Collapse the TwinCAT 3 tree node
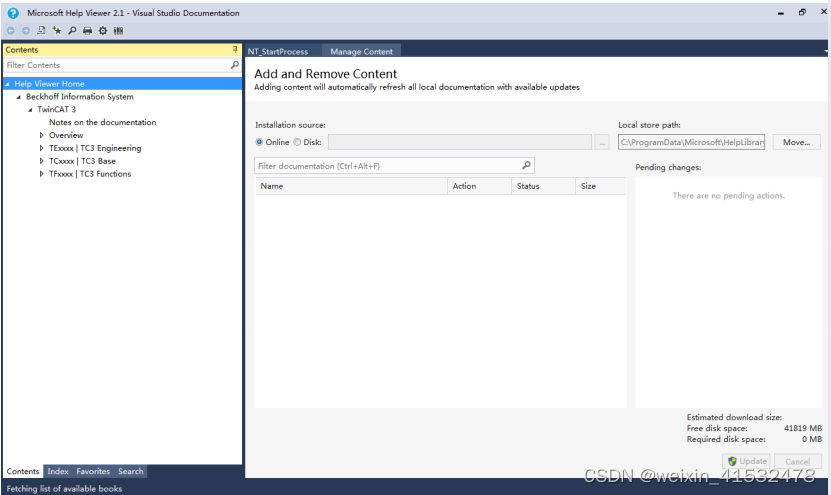831x495 pixels. pos(30,110)
